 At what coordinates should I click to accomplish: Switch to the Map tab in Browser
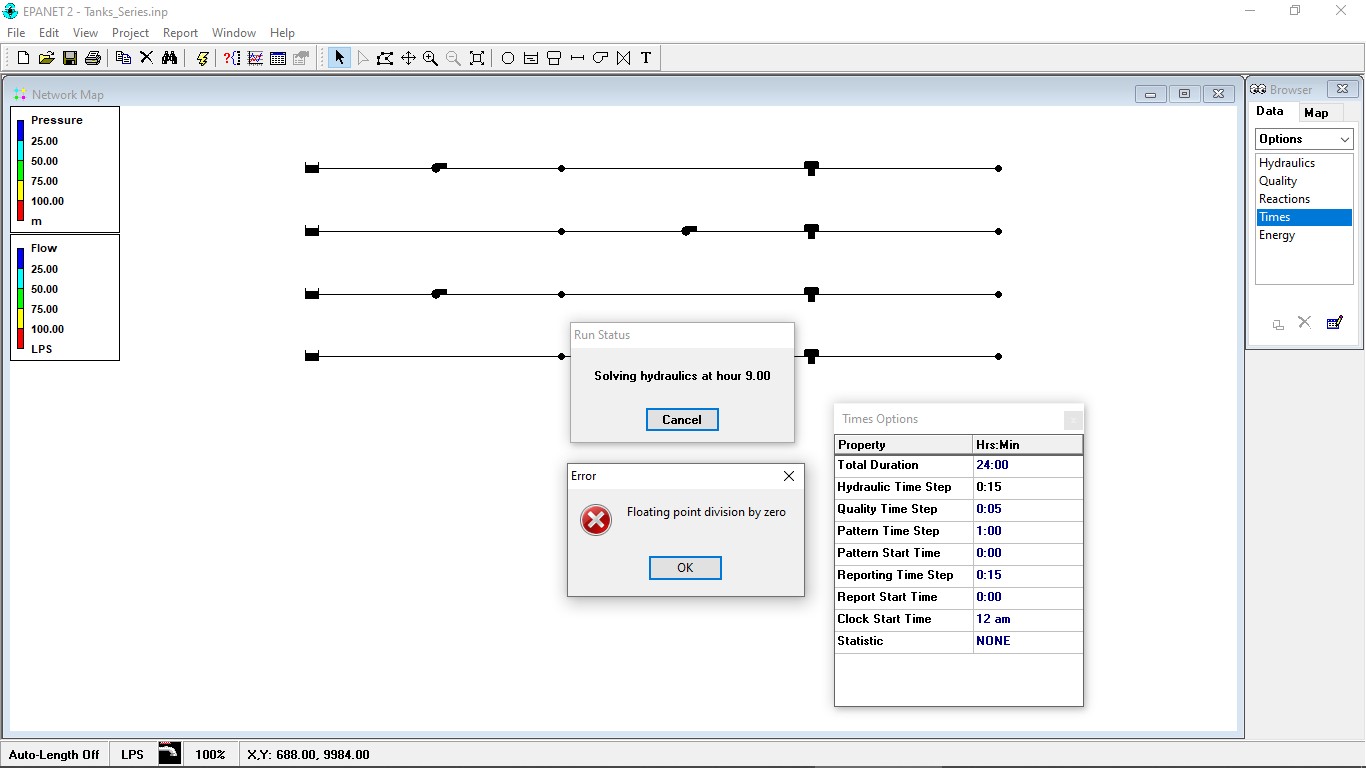click(1317, 112)
